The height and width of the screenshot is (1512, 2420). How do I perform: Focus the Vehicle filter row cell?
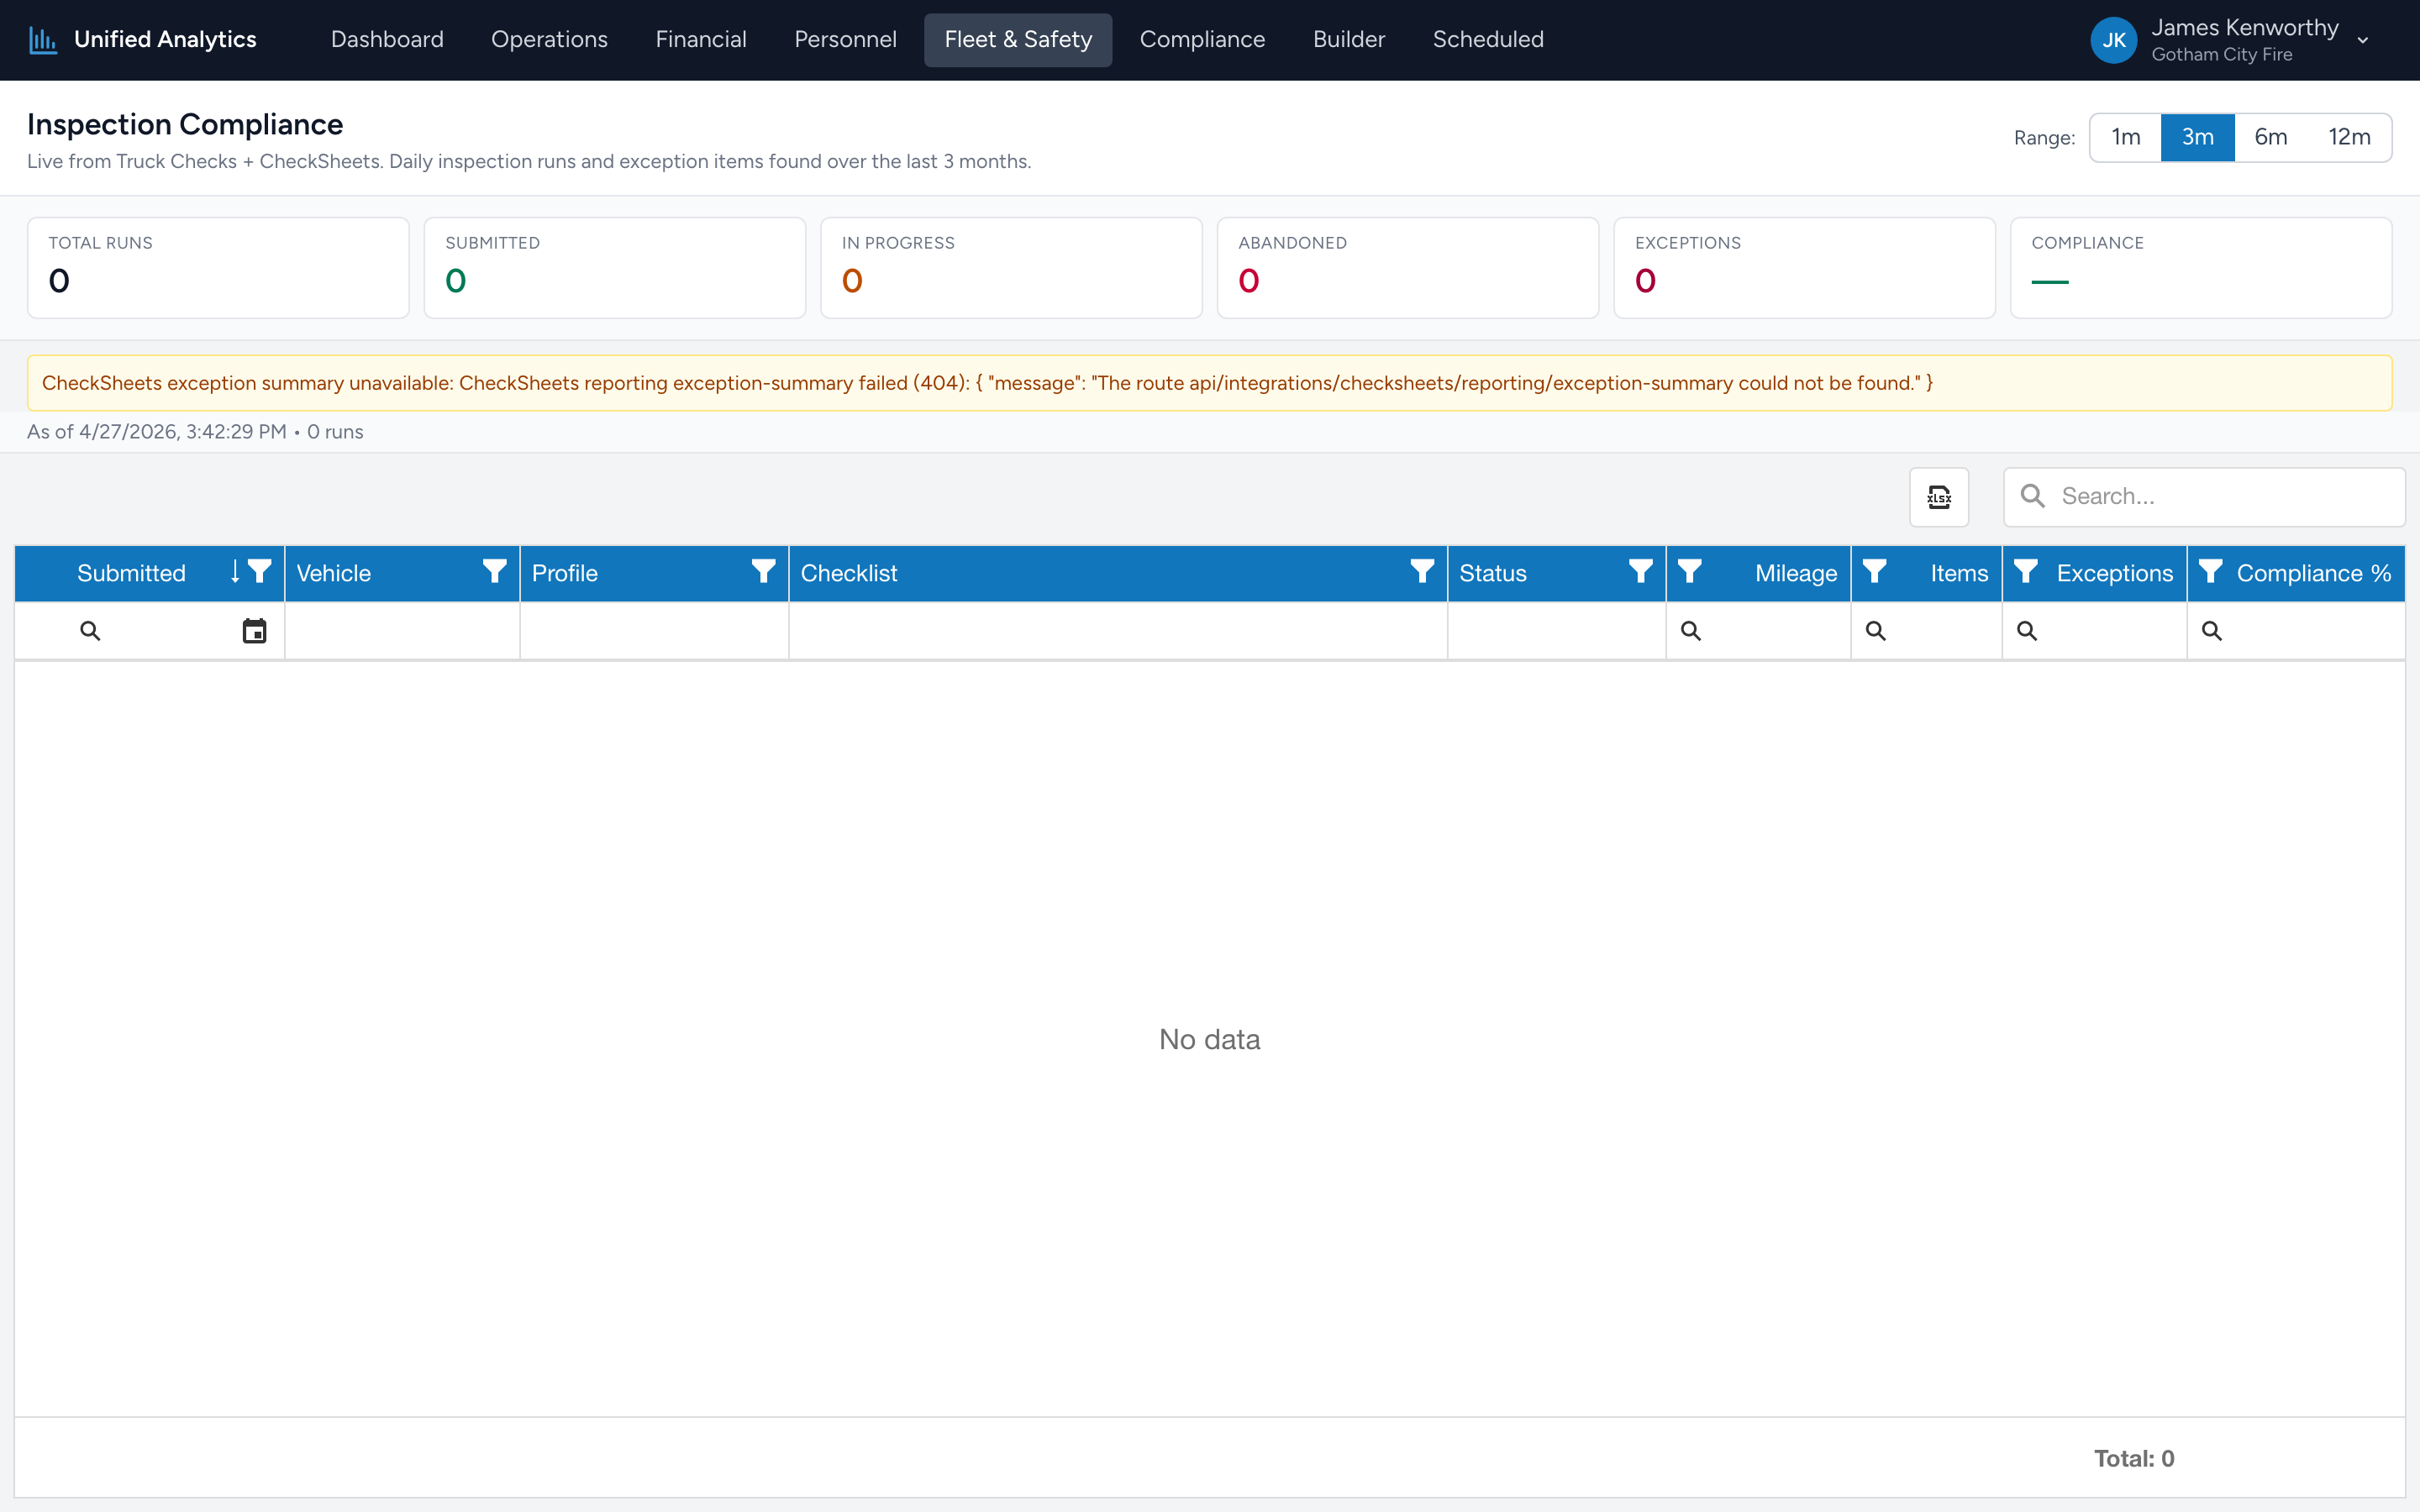pos(402,631)
